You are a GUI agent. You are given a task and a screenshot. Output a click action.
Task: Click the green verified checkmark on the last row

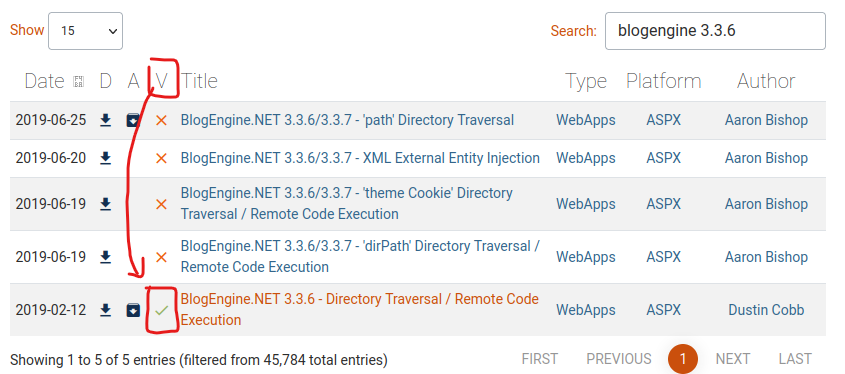[161, 310]
